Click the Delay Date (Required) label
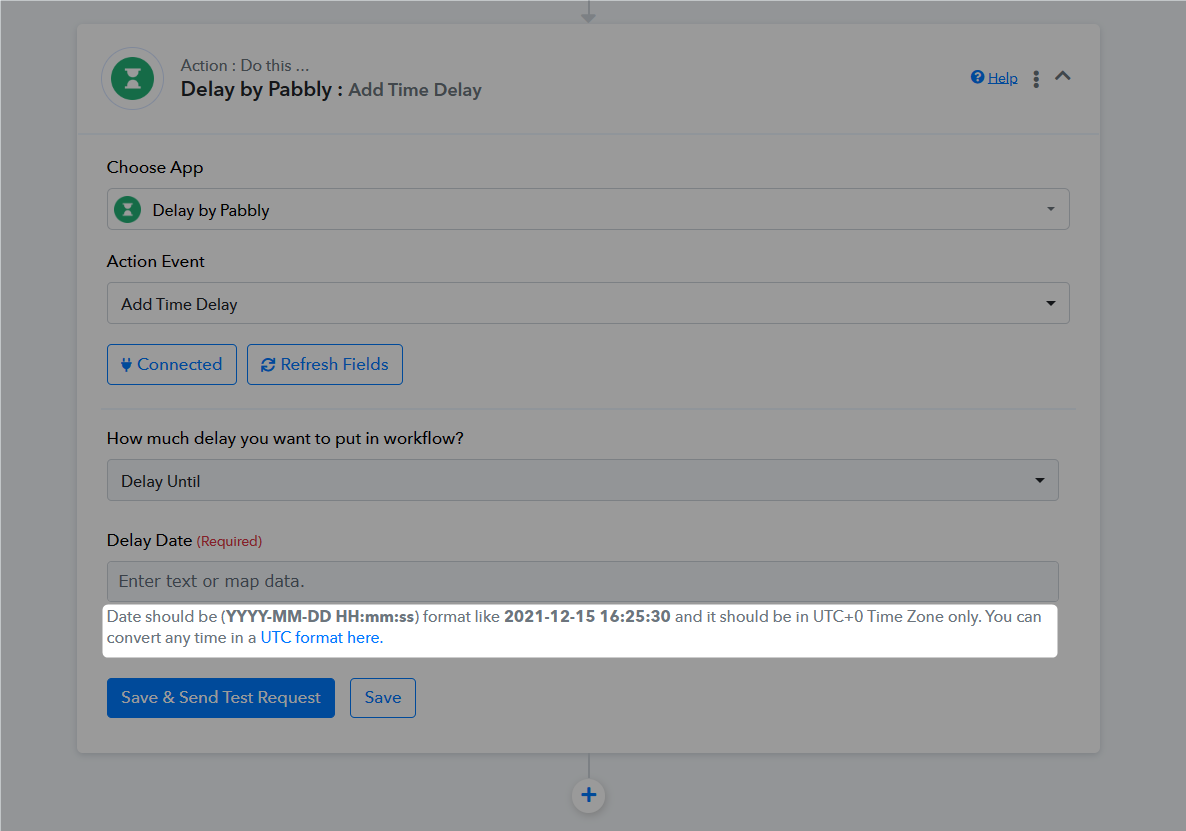 pyautogui.click(x=185, y=541)
